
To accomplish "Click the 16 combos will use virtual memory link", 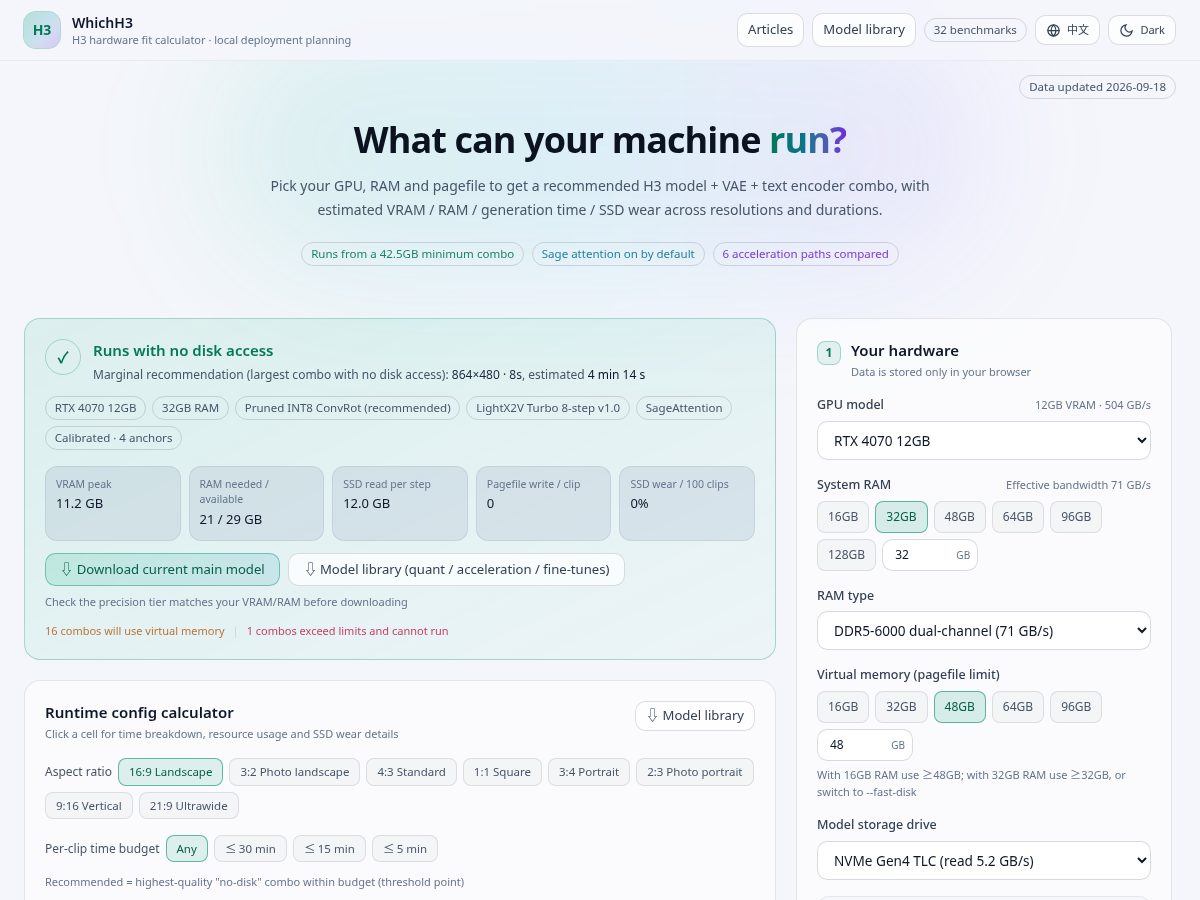I will click(x=135, y=631).
